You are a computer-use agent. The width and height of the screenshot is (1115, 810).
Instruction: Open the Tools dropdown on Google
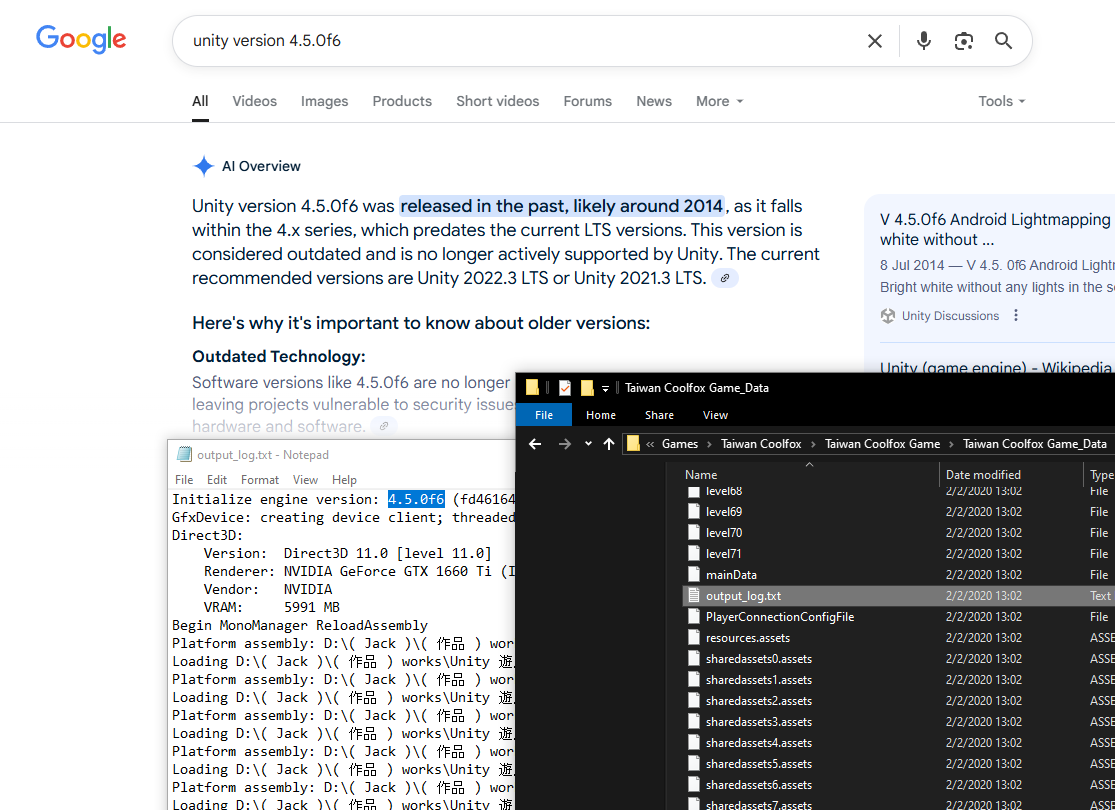coord(1002,102)
